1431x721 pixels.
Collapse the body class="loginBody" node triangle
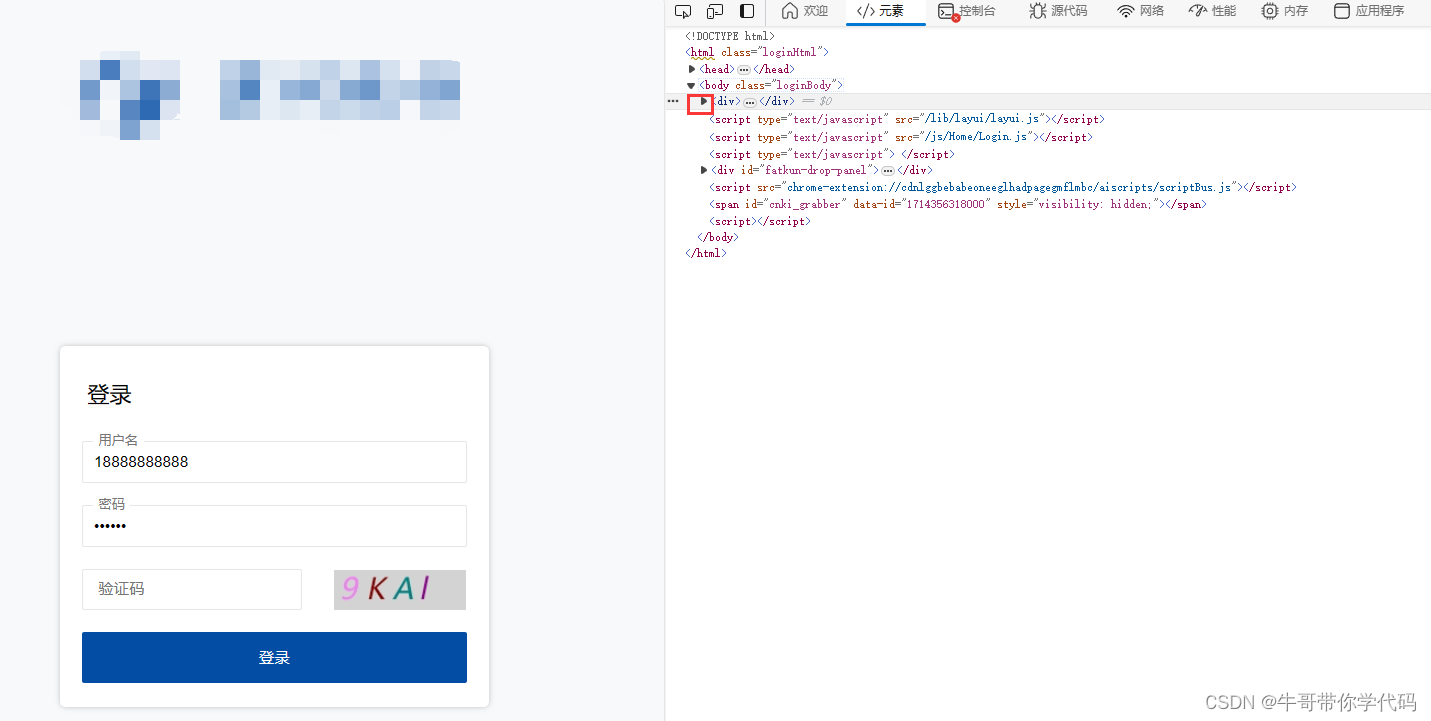point(691,85)
